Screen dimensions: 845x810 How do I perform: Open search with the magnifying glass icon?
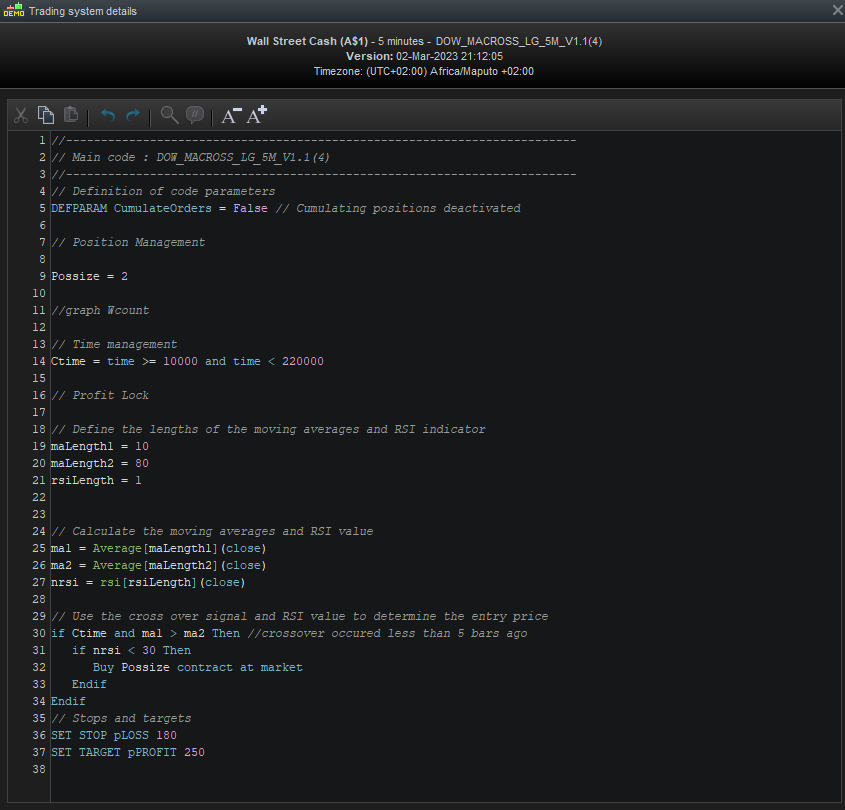tap(169, 115)
